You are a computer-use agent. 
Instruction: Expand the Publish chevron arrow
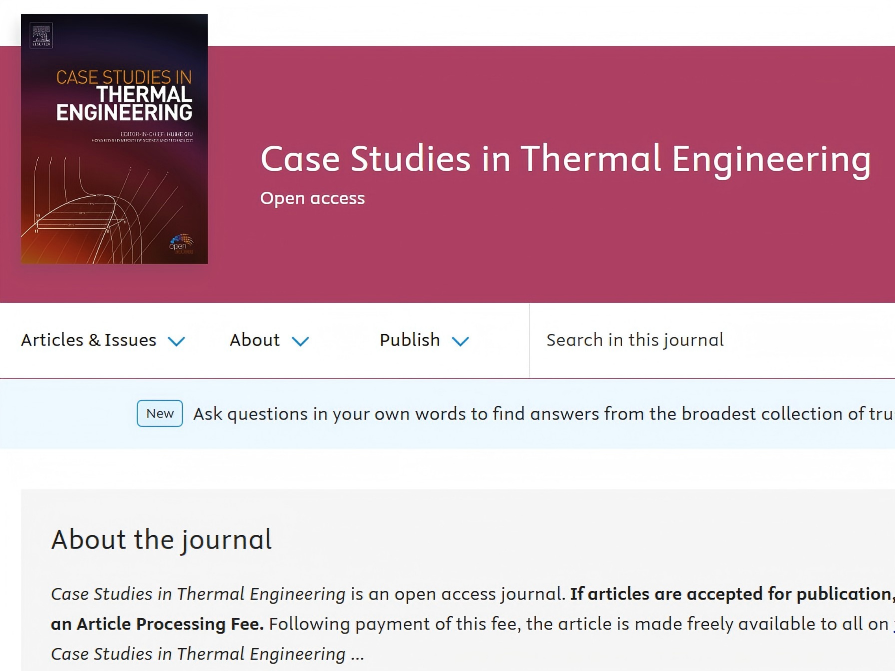coord(460,341)
